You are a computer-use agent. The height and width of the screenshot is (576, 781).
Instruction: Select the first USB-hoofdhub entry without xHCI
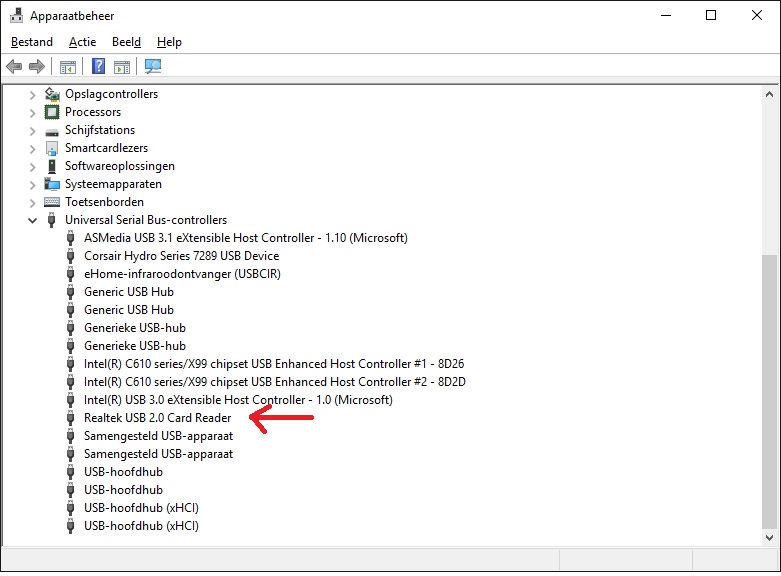pyautogui.click(x=123, y=471)
